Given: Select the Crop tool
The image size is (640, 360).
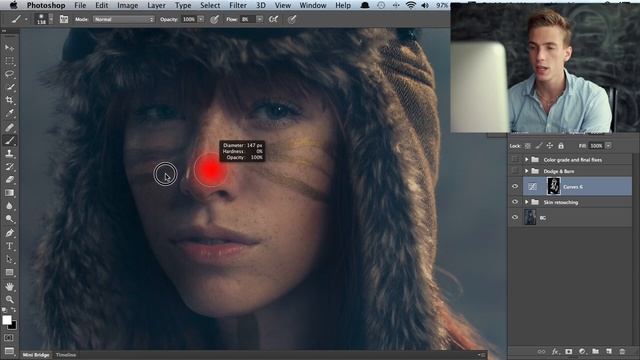Looking at the screenshot, I should [x=9, y=100].
